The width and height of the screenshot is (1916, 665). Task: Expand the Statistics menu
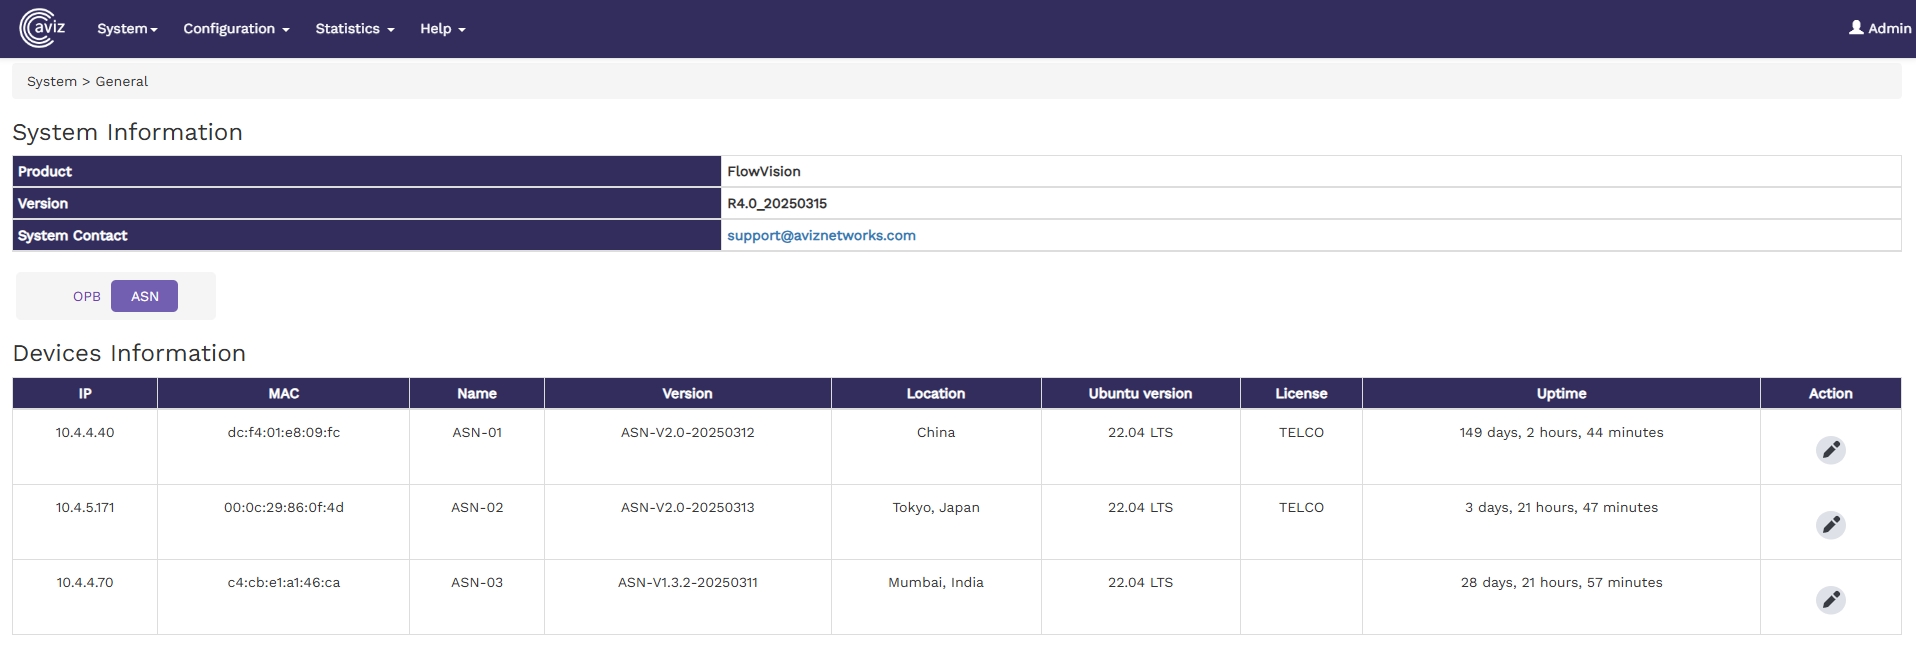(x=354, y=29)
